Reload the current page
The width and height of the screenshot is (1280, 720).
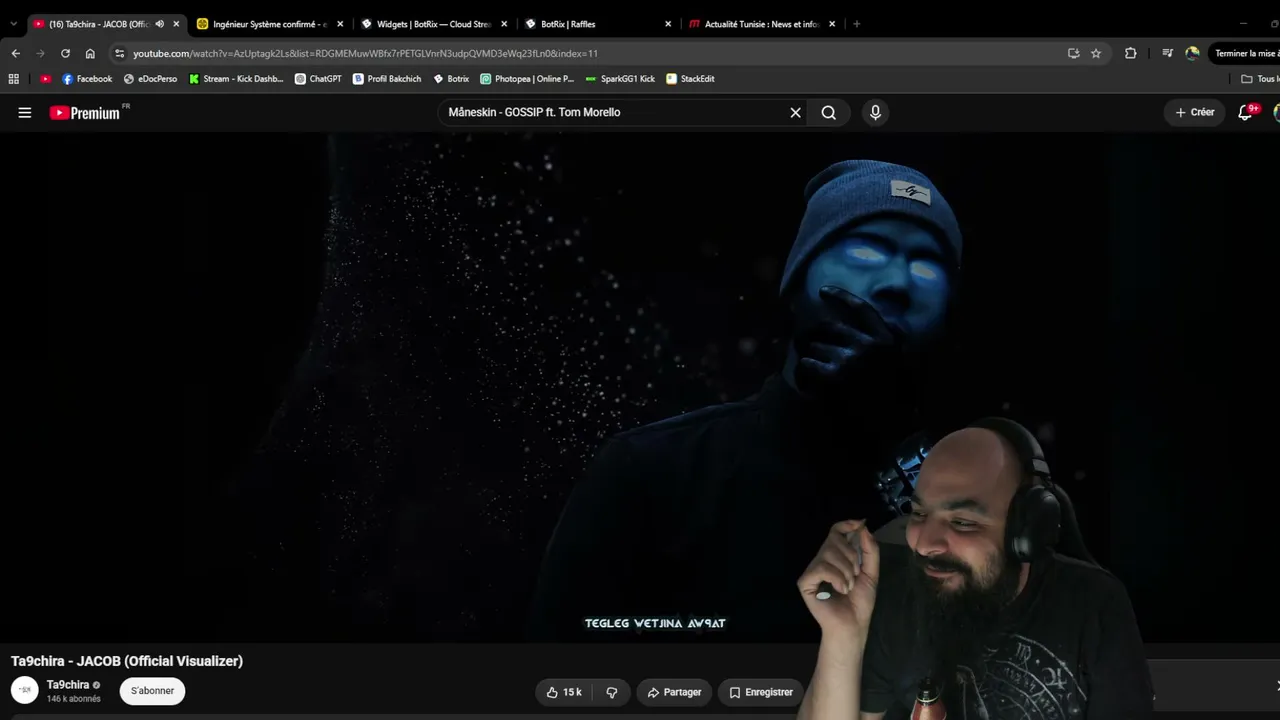(65, 54)
